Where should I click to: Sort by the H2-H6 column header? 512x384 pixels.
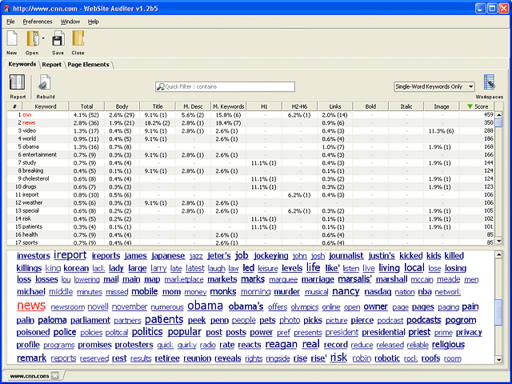click(299, 106)
